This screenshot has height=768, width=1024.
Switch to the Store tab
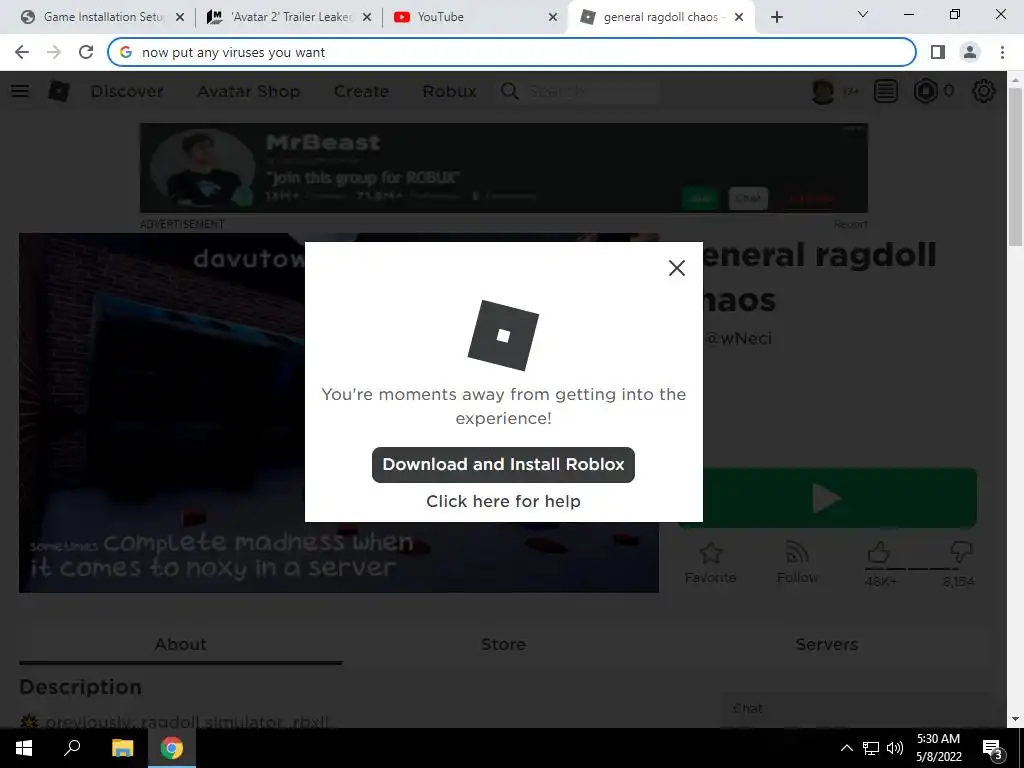tap(503, 645)
